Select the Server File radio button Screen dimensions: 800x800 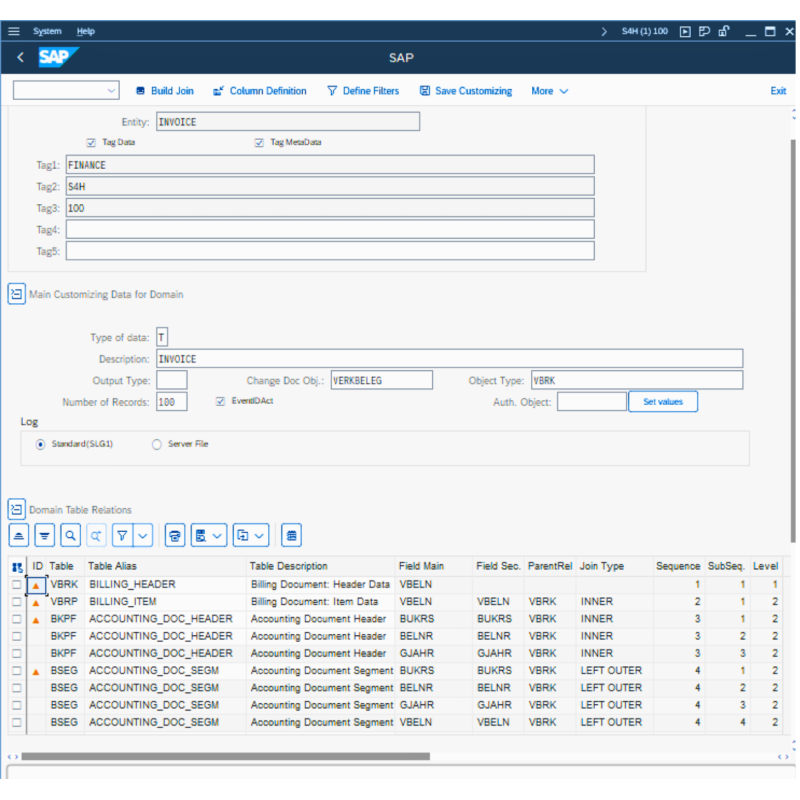[x=157, y=443]
